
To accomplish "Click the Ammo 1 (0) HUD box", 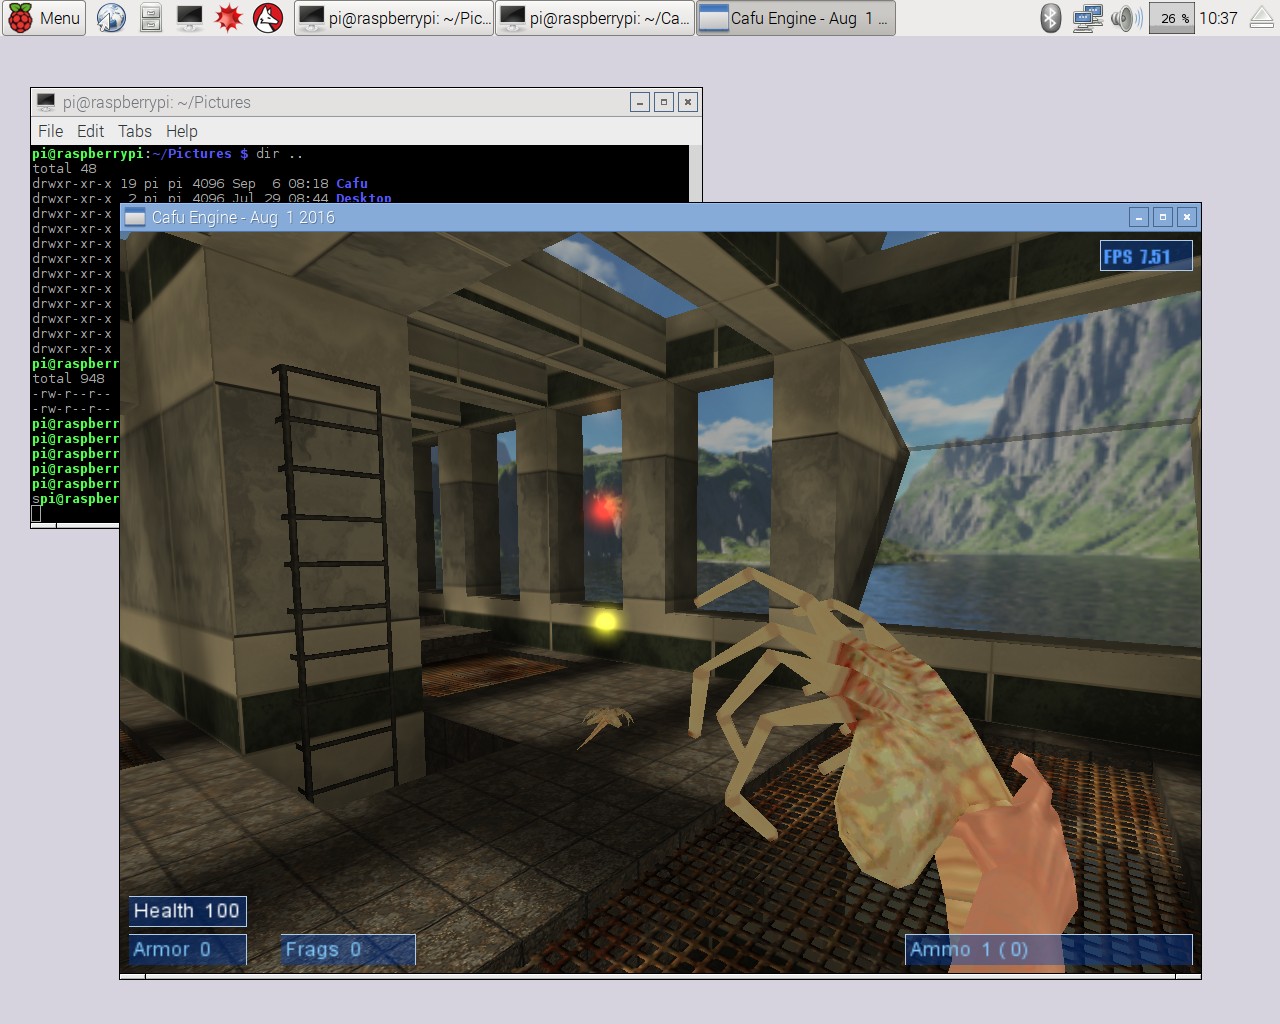I will 1049,950.
